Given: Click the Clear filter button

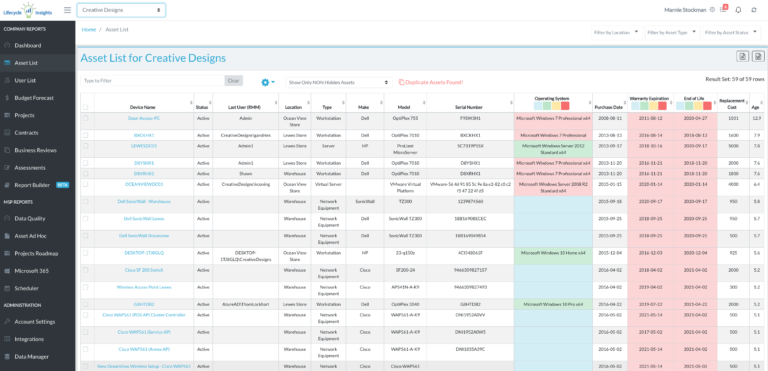Looking at the screenshot, I should click(x=234, y=80).
